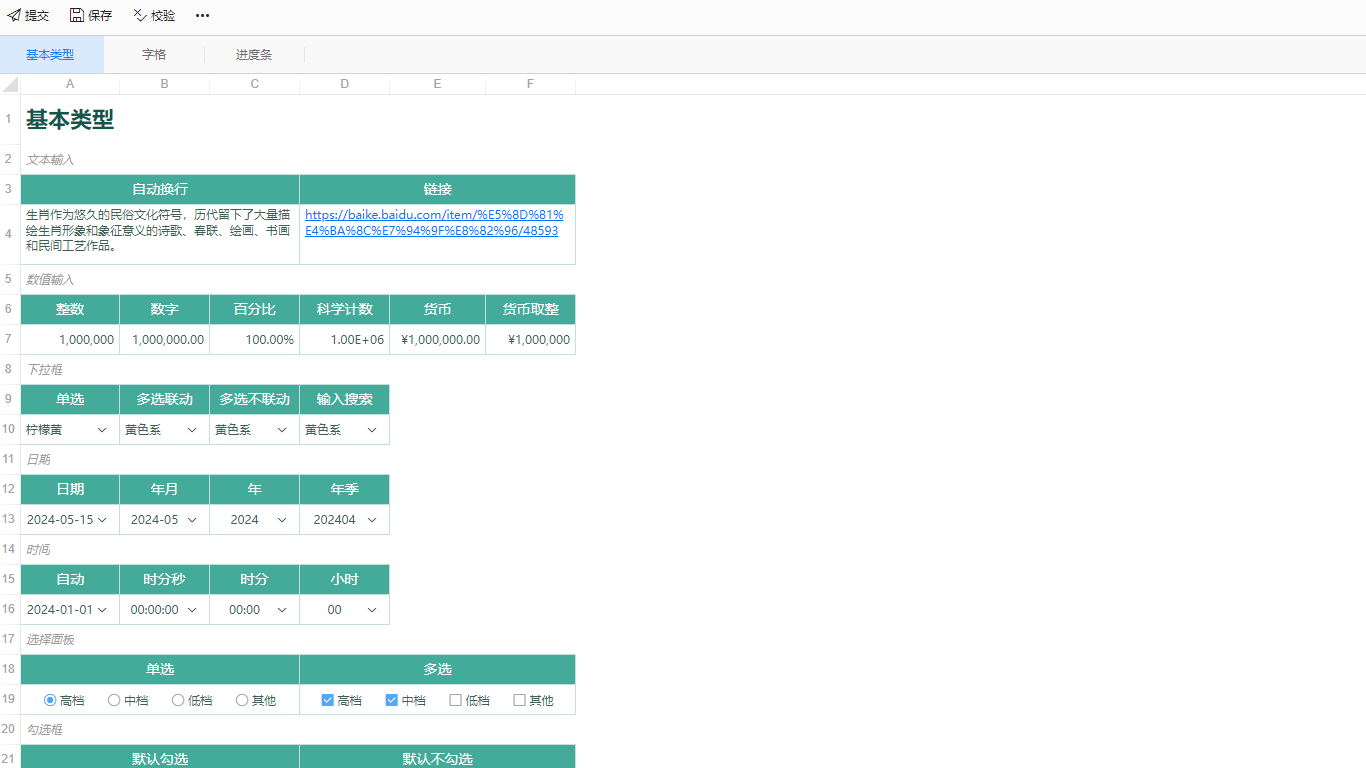Open the 00:00:00 time dropdown
This screenshot has height=768, width=1366.
click(192, 610)
